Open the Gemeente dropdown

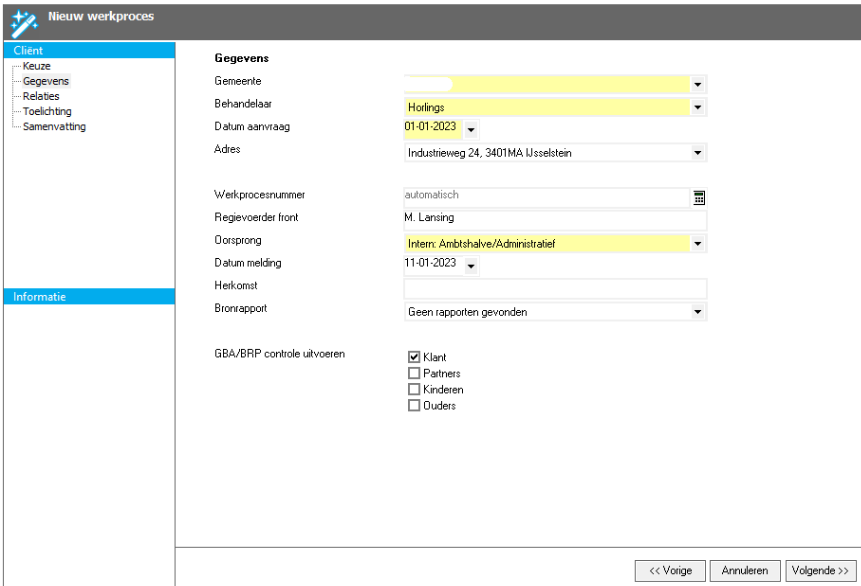[x=698, y=85]
